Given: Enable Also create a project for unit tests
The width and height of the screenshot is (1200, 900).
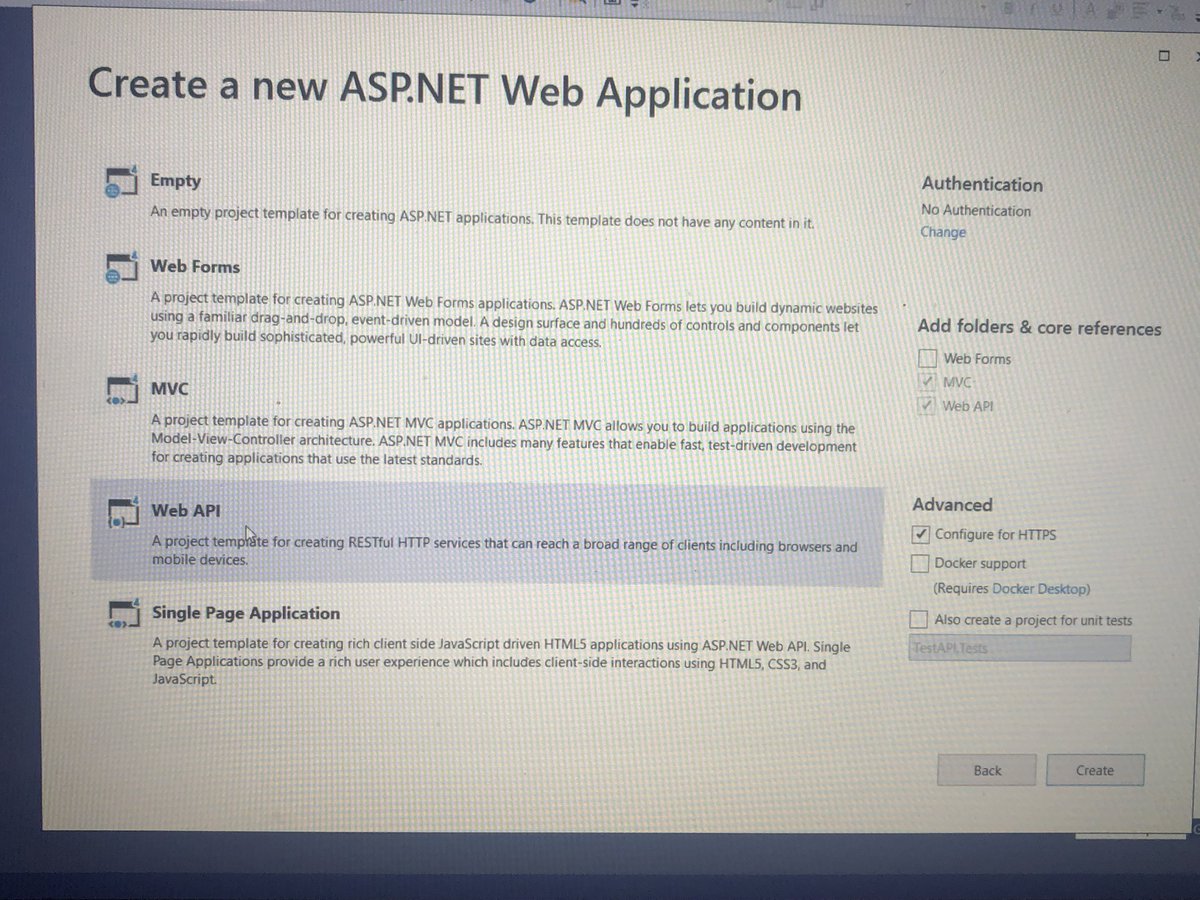Looking at the screenshot, I should 919,620.
